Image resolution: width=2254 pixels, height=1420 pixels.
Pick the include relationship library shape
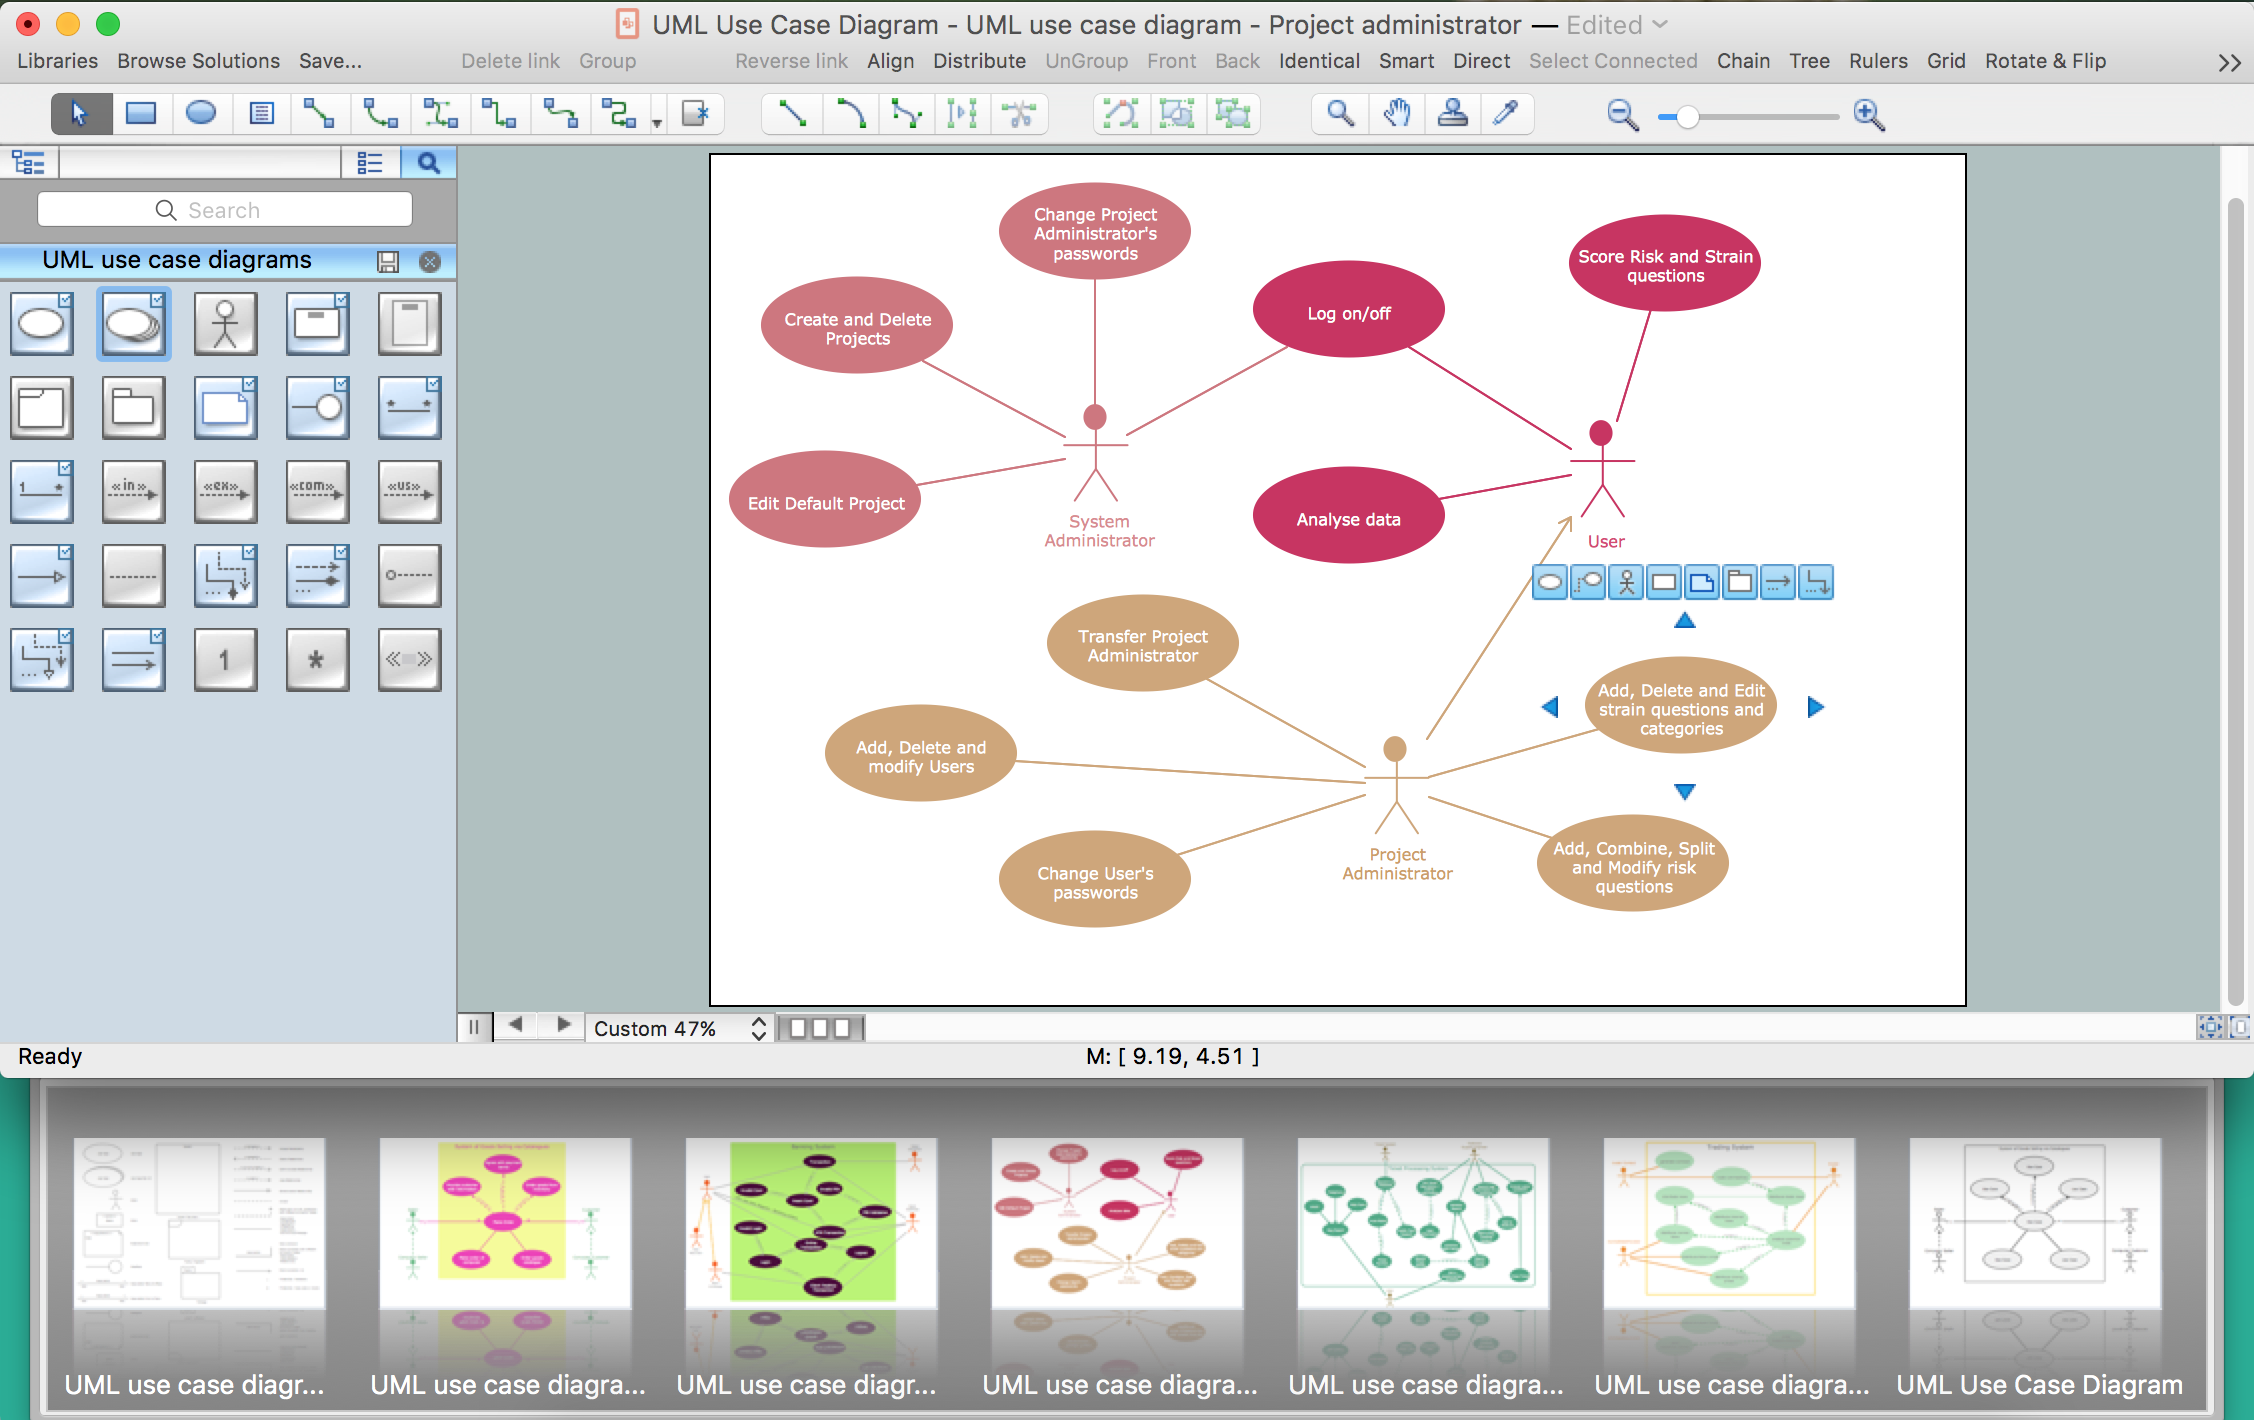tap(133, 491)
